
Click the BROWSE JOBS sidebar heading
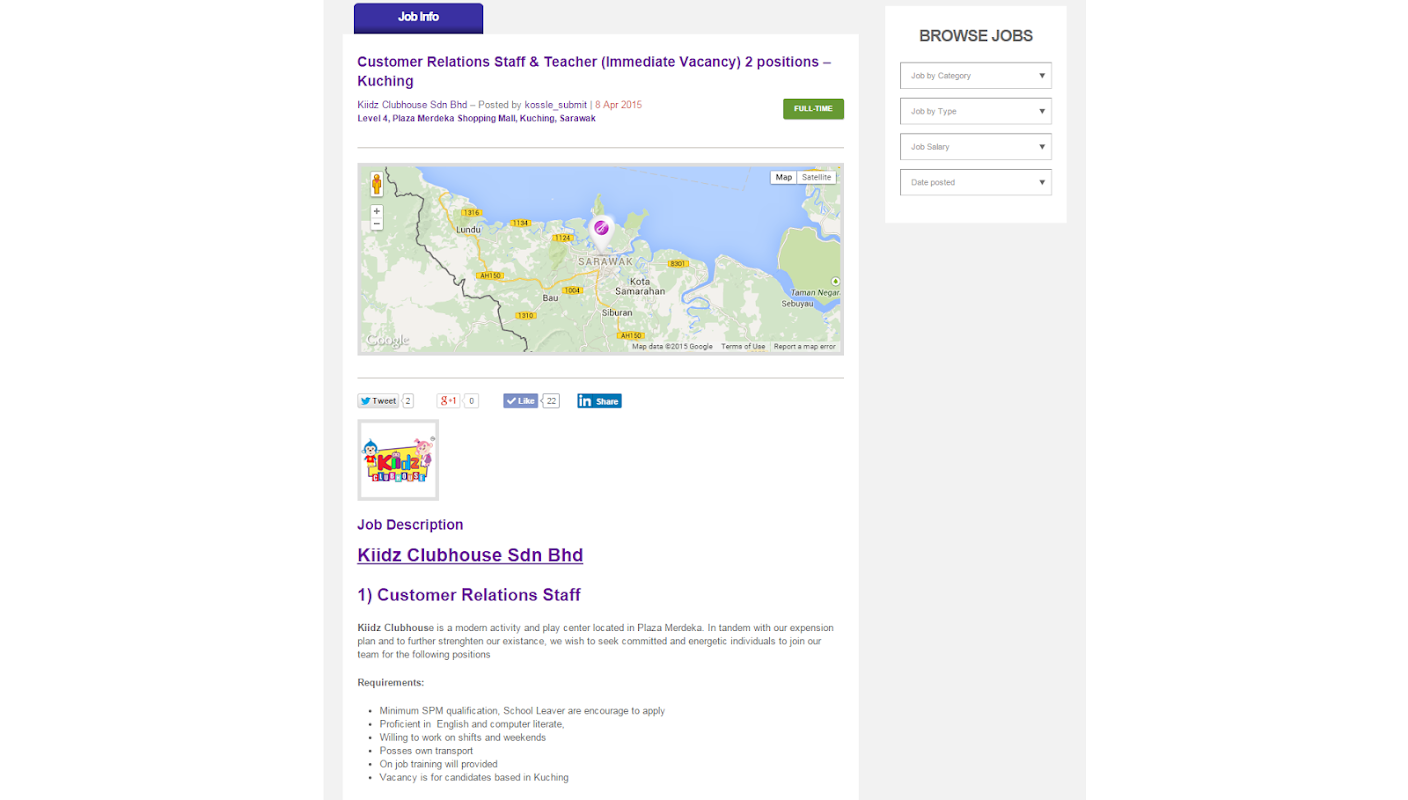[976, 36]
